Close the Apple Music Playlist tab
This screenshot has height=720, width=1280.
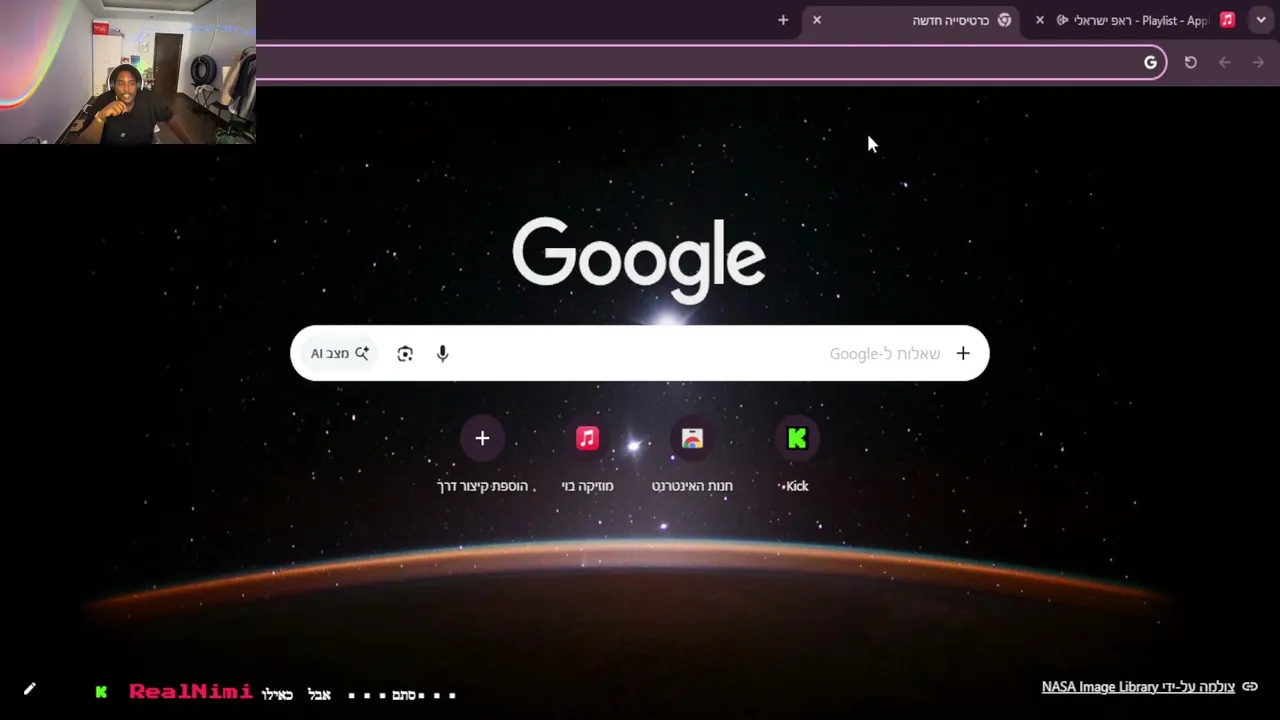pyautogui.click(x=1040, y=20)
